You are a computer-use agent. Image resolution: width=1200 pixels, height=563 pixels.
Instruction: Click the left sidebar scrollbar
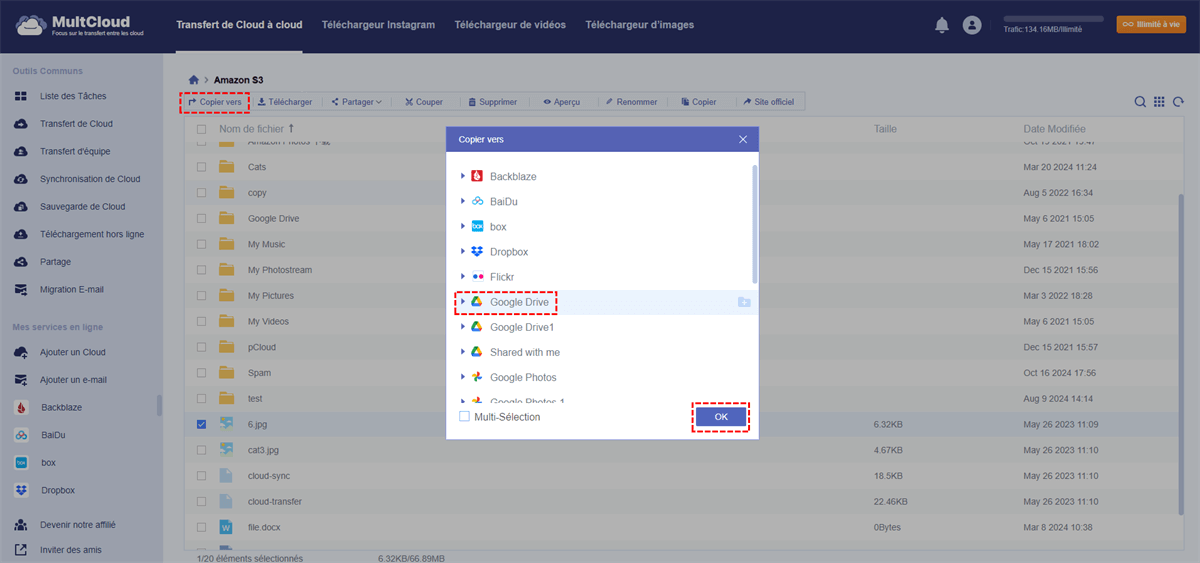159,404
